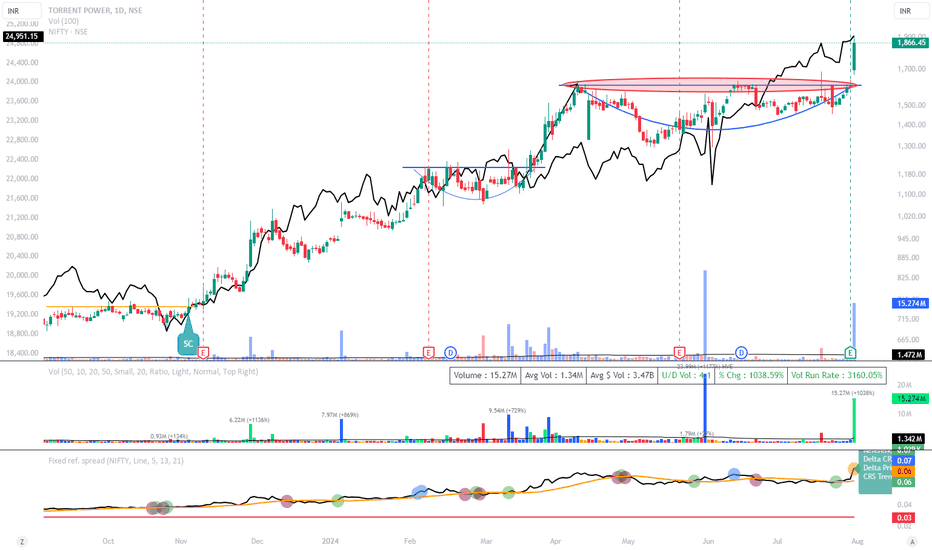Open the INR currency selector on the left scale
Screen dimensions: 932x550
[22, 11]
